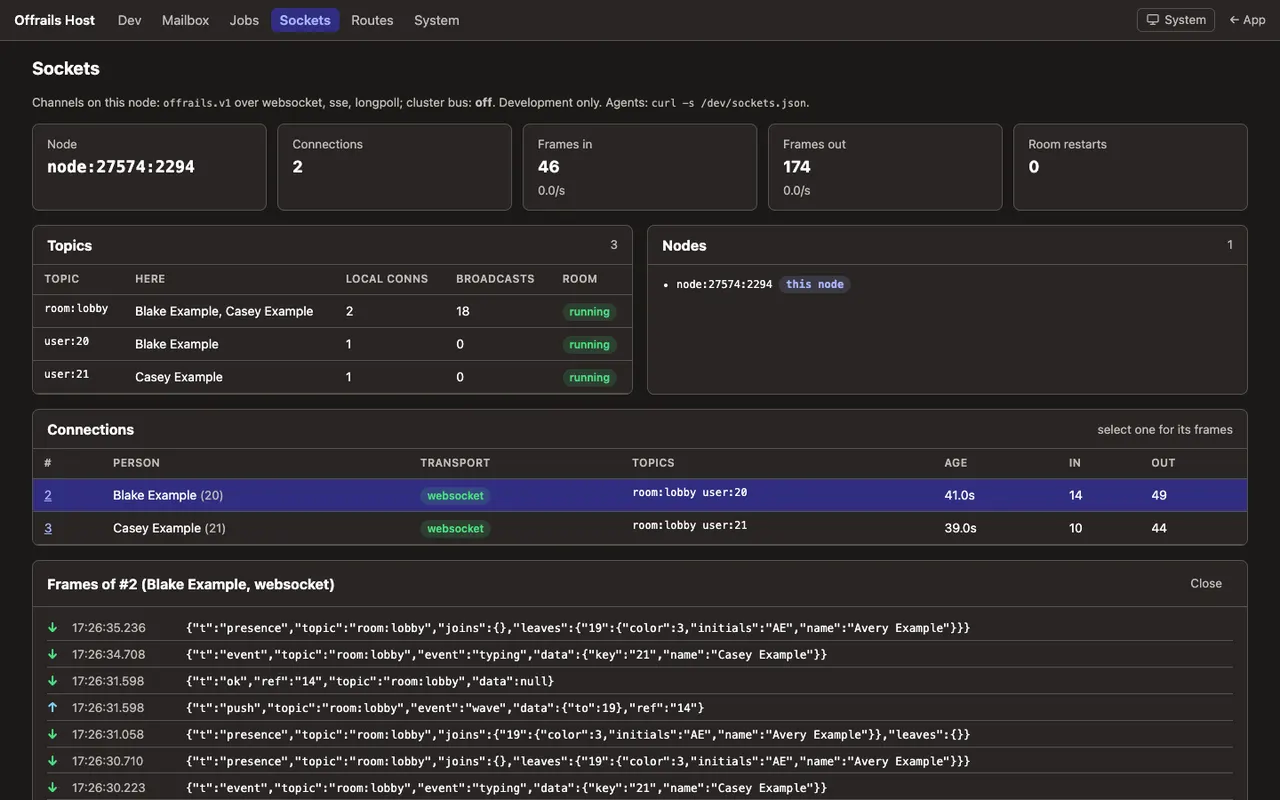Click the Frames out card showing 174
This screenshot has height=800, width=1280.
pos(885,167)
